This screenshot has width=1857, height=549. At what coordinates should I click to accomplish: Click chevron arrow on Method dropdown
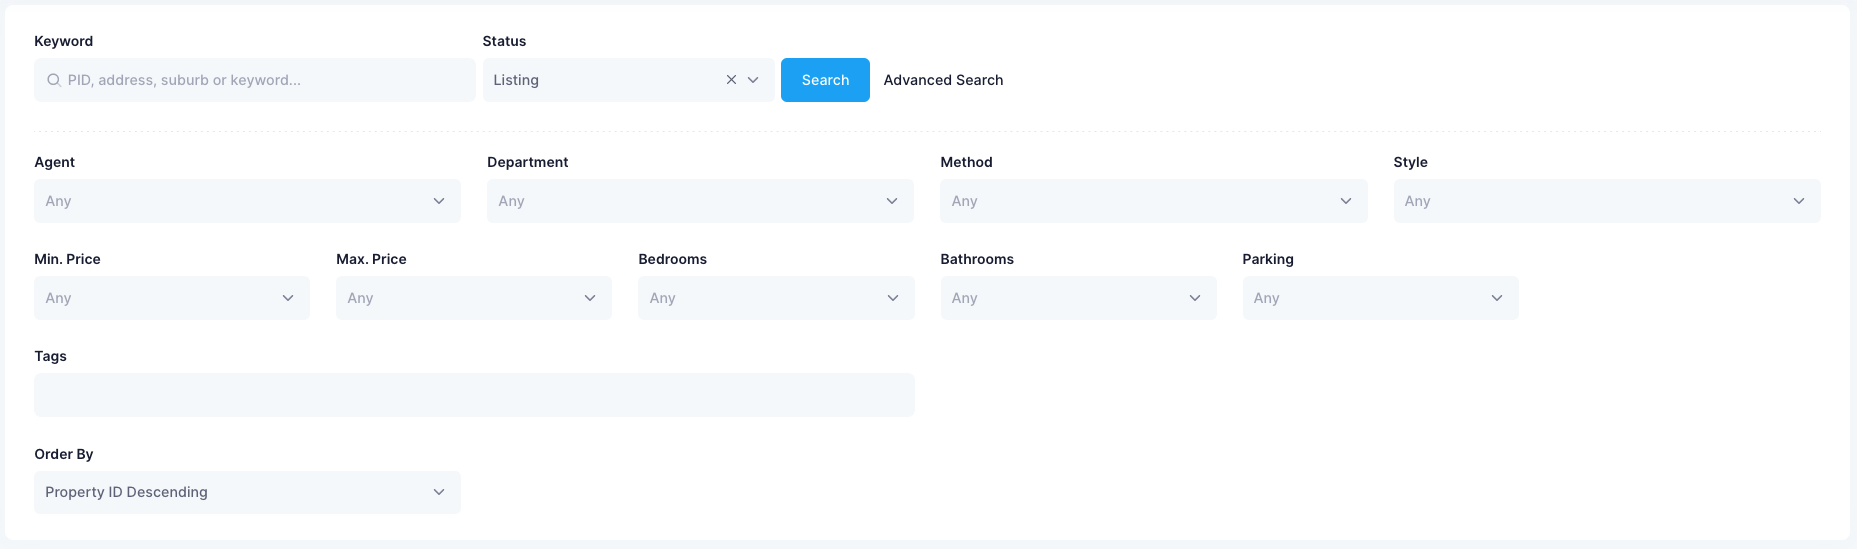coord(1346,201)
